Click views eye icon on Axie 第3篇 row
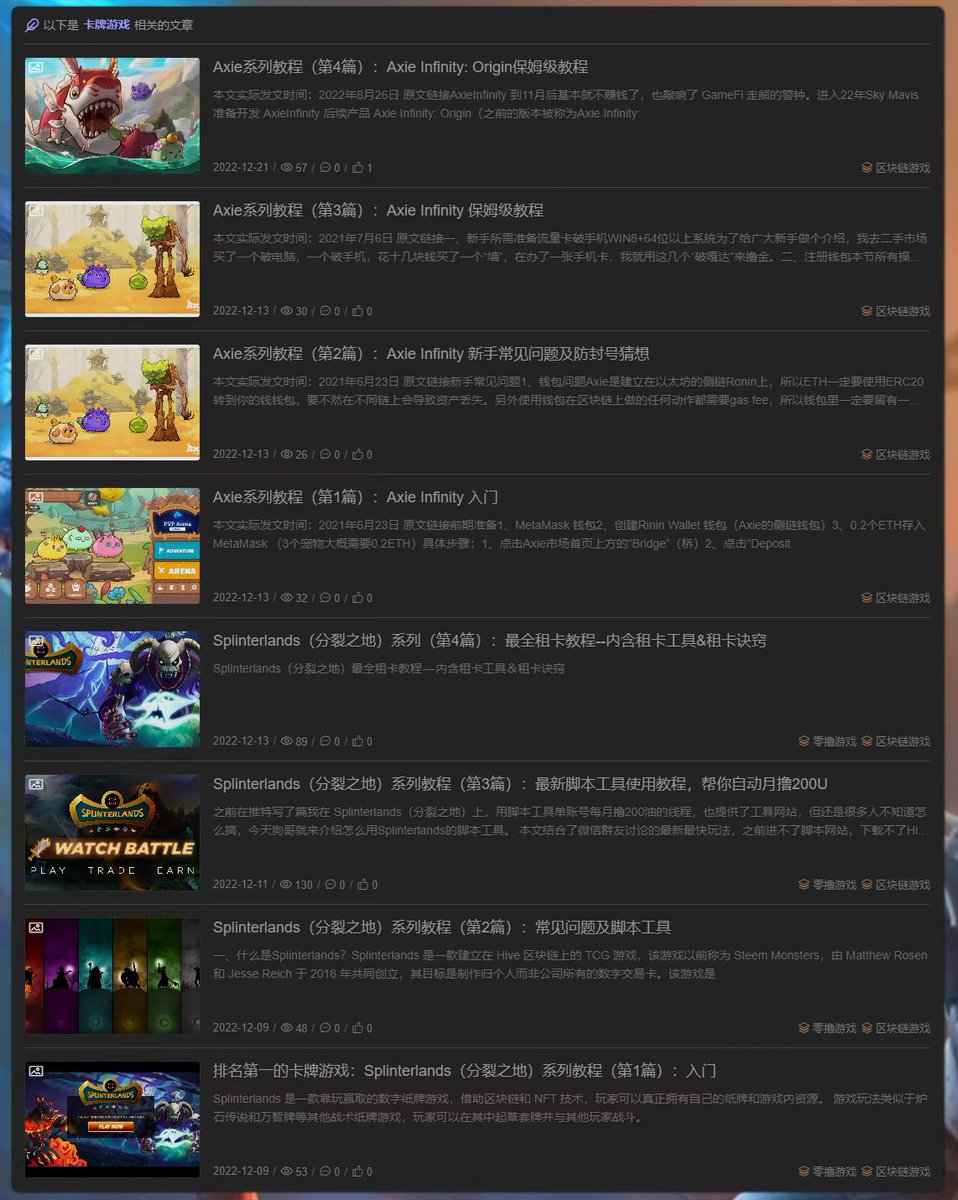This screenshot has width=958, height=1200. point(286,311)
